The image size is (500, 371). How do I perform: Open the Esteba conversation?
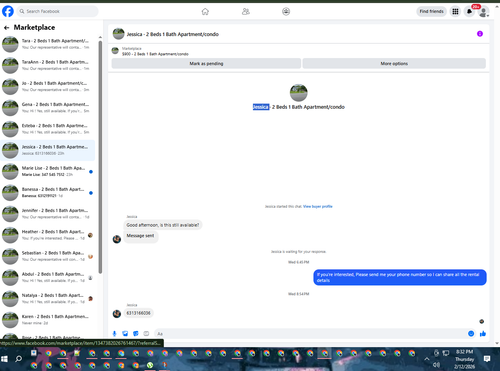click(48, 129)
